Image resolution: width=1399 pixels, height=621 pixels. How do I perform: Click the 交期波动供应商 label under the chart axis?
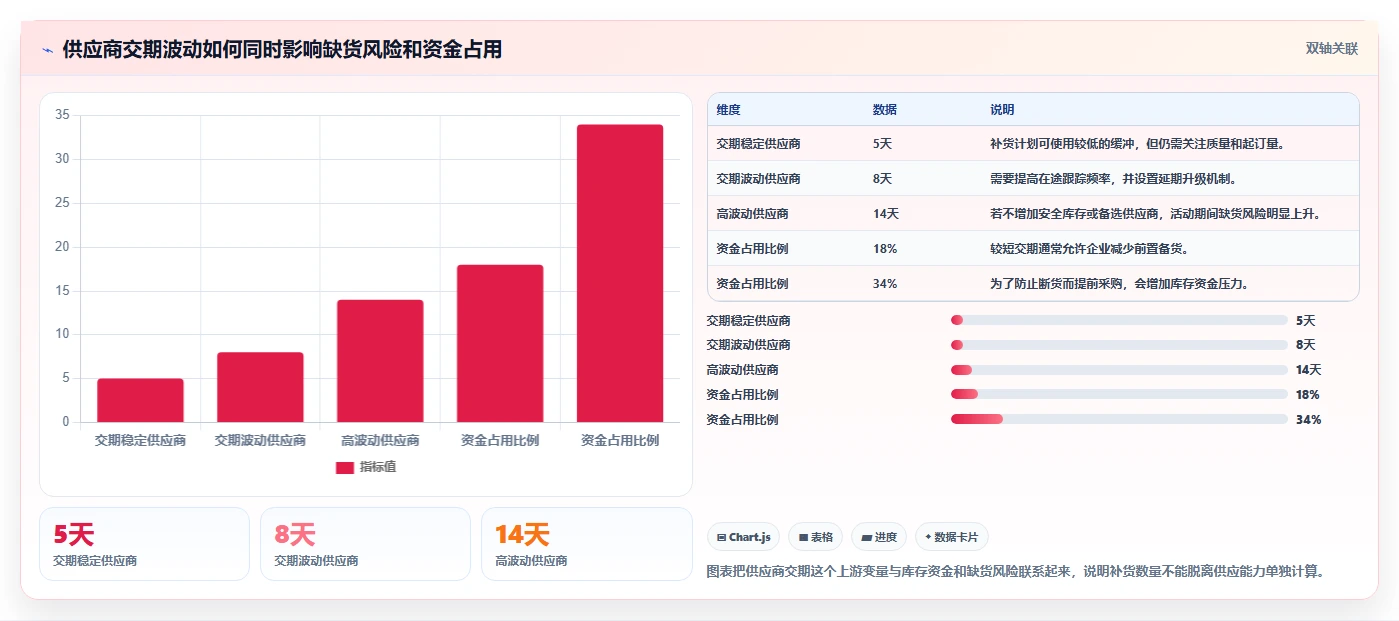click(260, 440)
